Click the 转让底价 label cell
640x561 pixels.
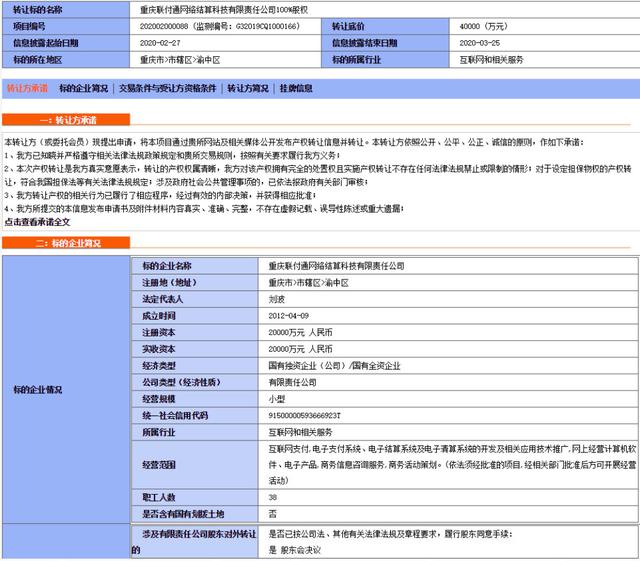click(385, 26)
